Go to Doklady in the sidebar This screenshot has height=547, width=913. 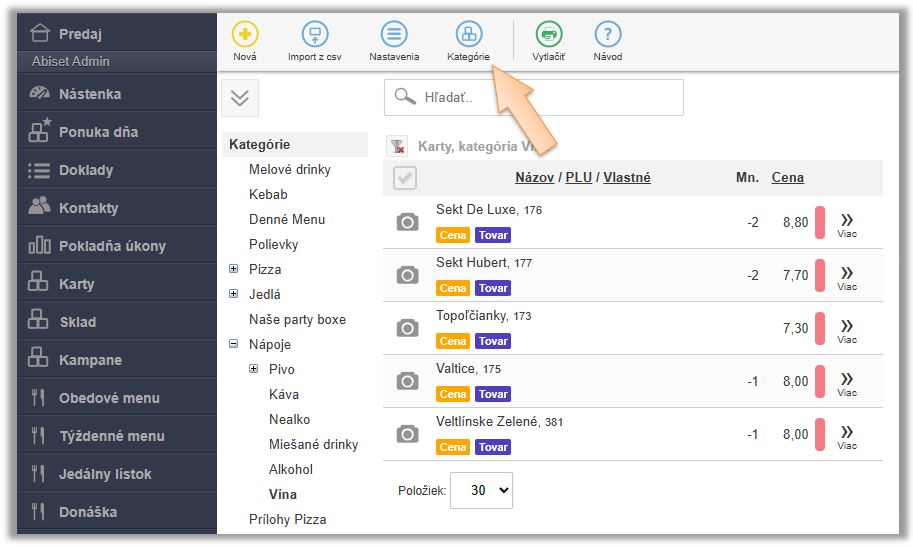point(86,170)
